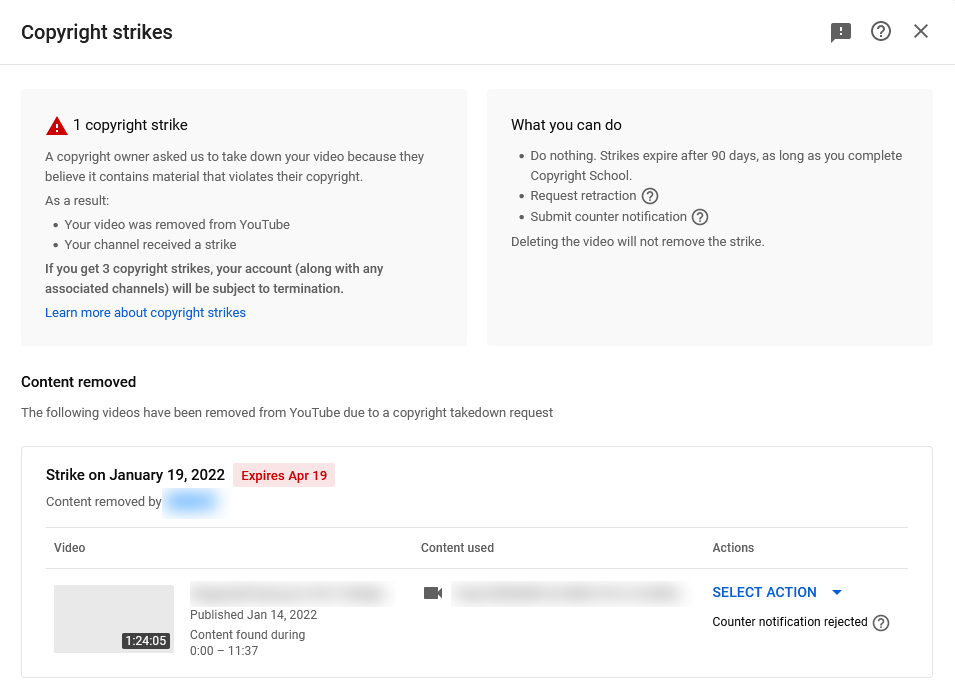Click the red warning triangle icon
The width and height of the screenshot is (955, 689).
[57, 126]
